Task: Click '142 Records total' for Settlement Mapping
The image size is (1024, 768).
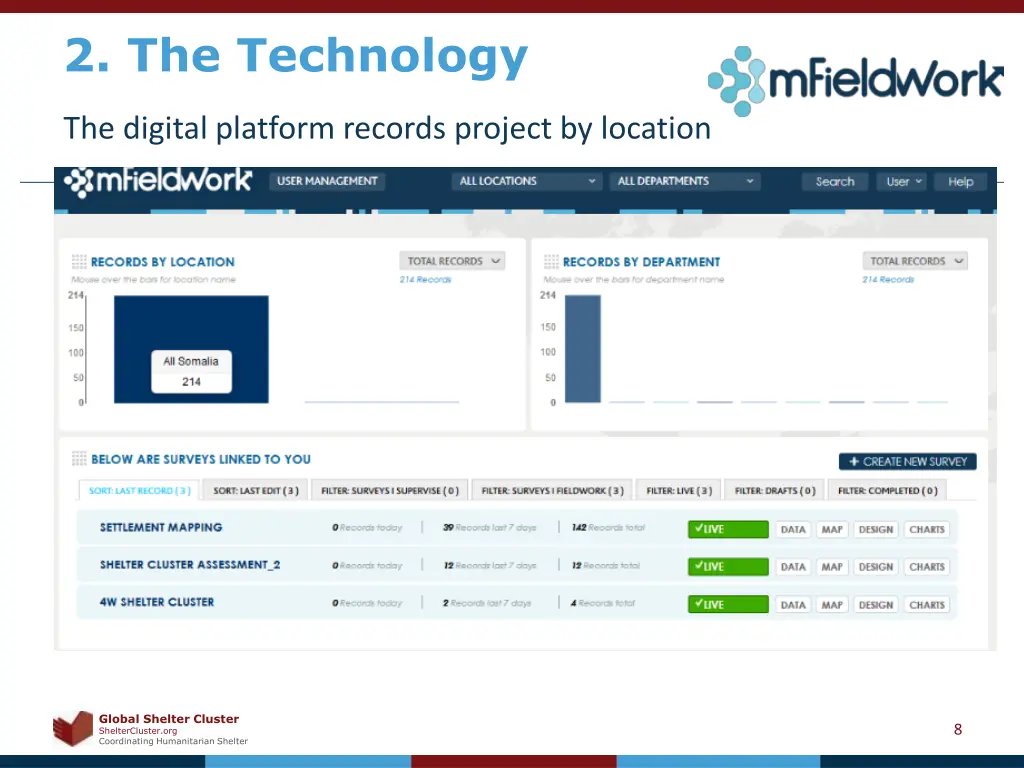Action: (608, 527)
